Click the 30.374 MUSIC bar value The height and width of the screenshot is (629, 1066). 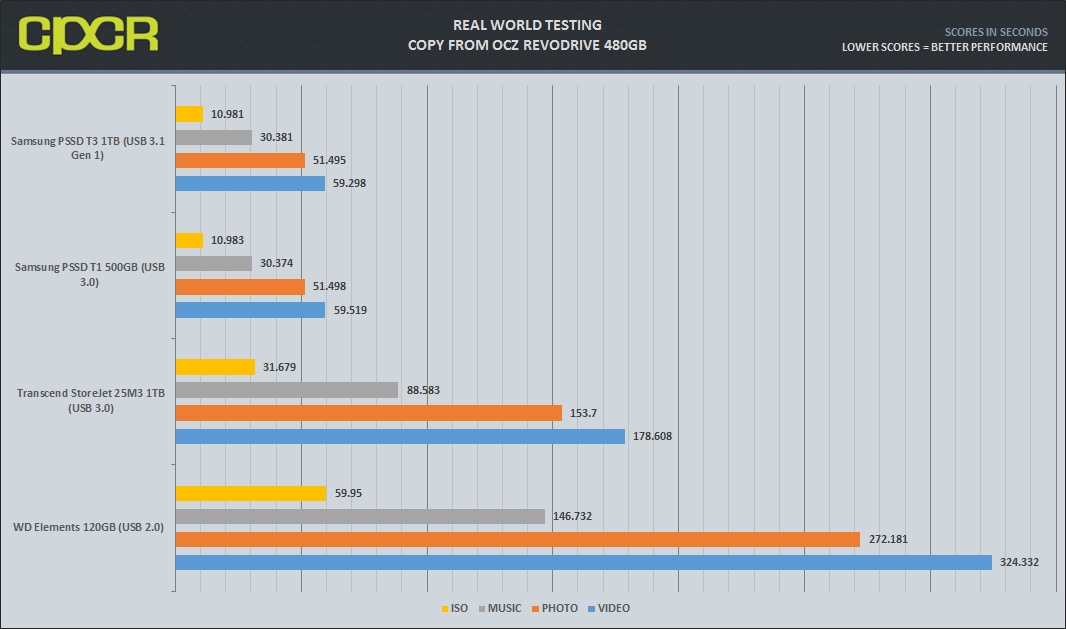[276, 263]
